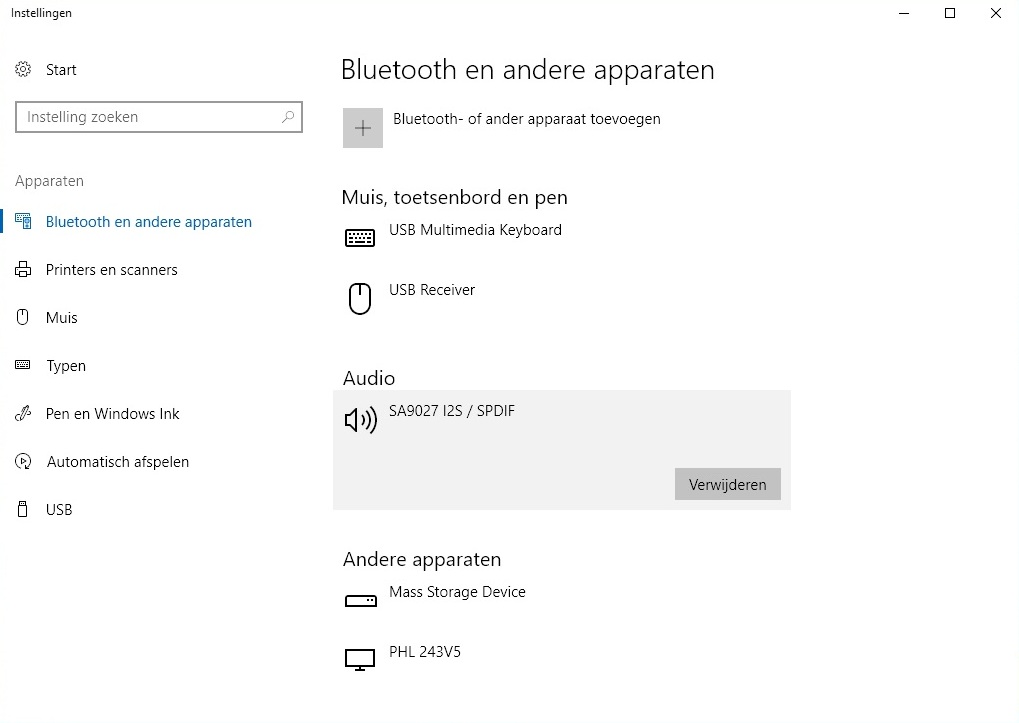The height and width of the screenshot is (723, 1019).
Task: Focus the 'Instelling zoeken' search field
Action: pyautogui.click(x=150, y=117)
